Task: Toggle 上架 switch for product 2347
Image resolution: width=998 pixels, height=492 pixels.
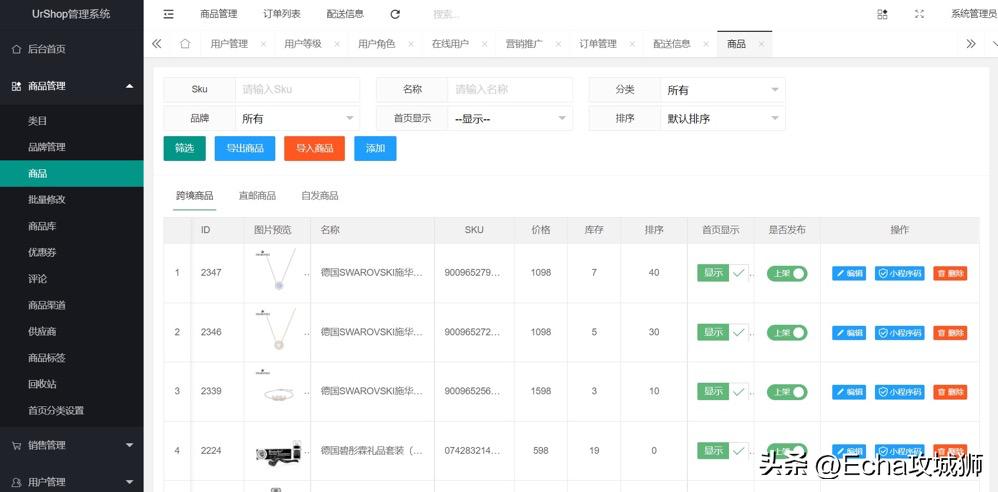Action: click(x=787, y=273)
